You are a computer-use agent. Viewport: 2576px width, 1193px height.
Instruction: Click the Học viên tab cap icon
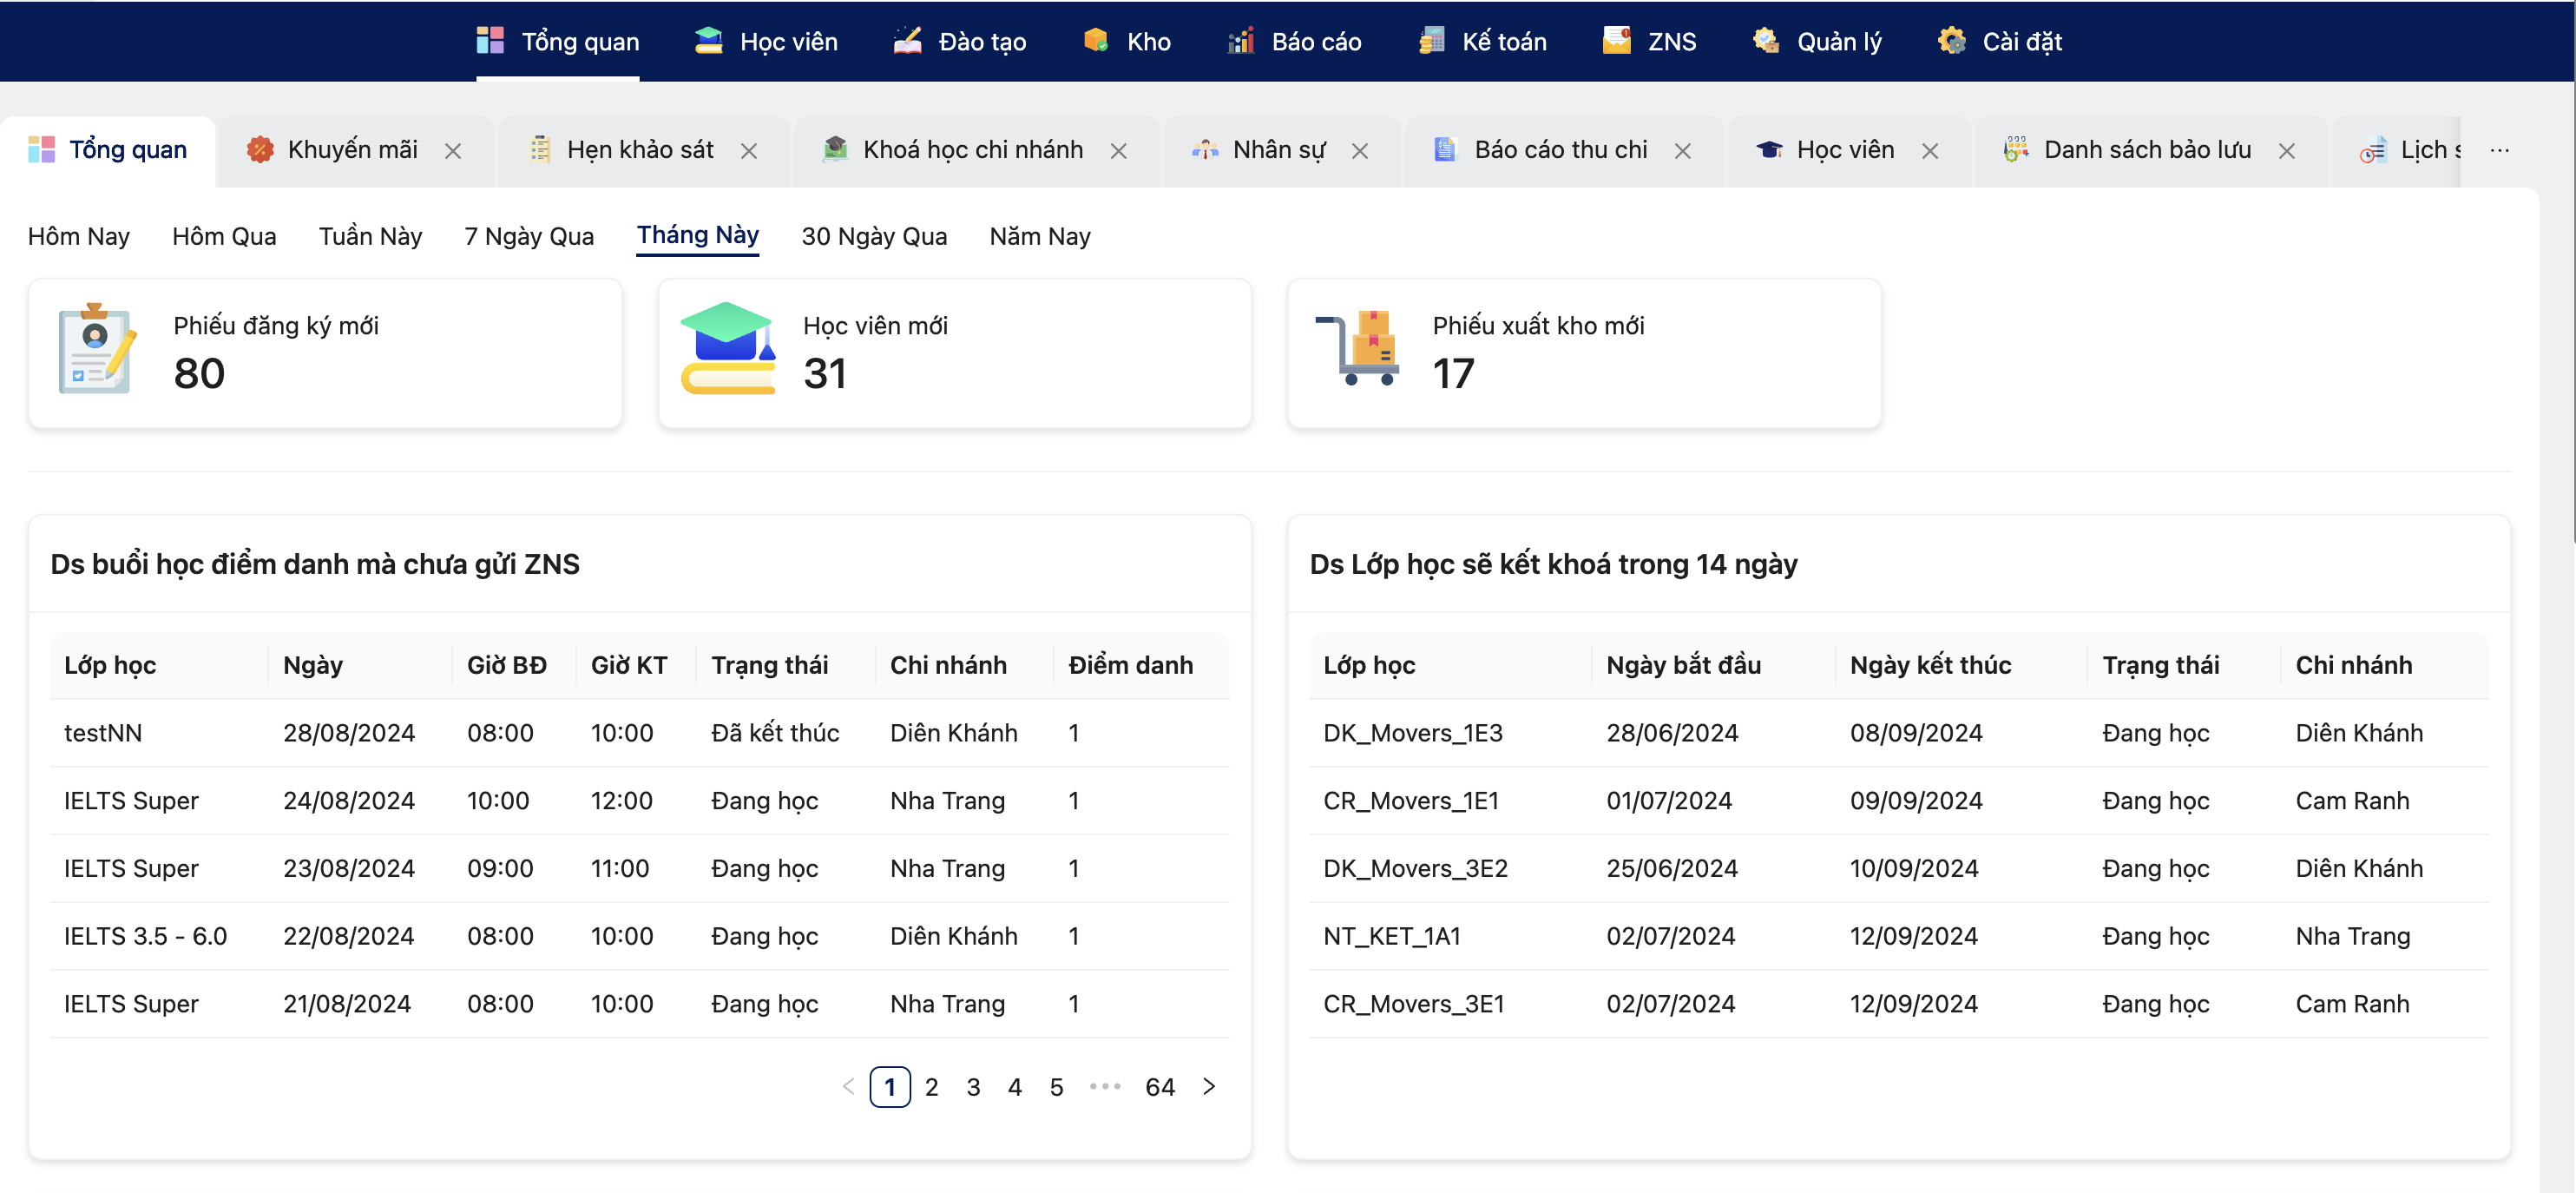pos(1769,150)
